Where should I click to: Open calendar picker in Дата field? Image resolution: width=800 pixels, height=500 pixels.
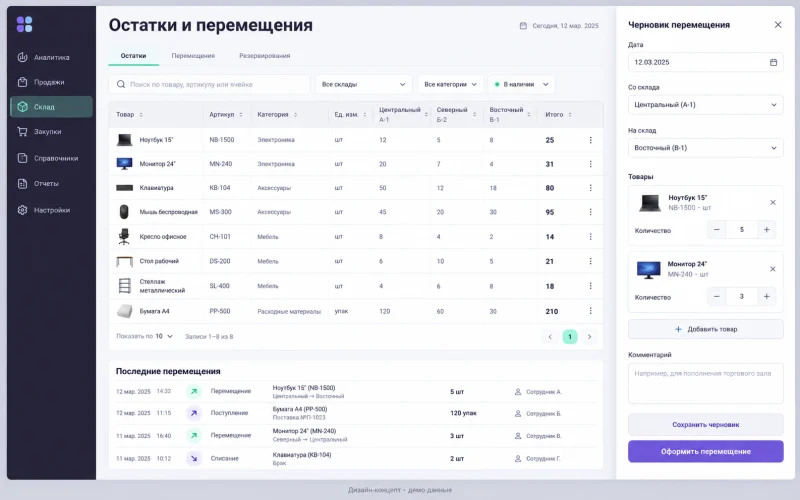pyautogui.click(x=773, y=62)
